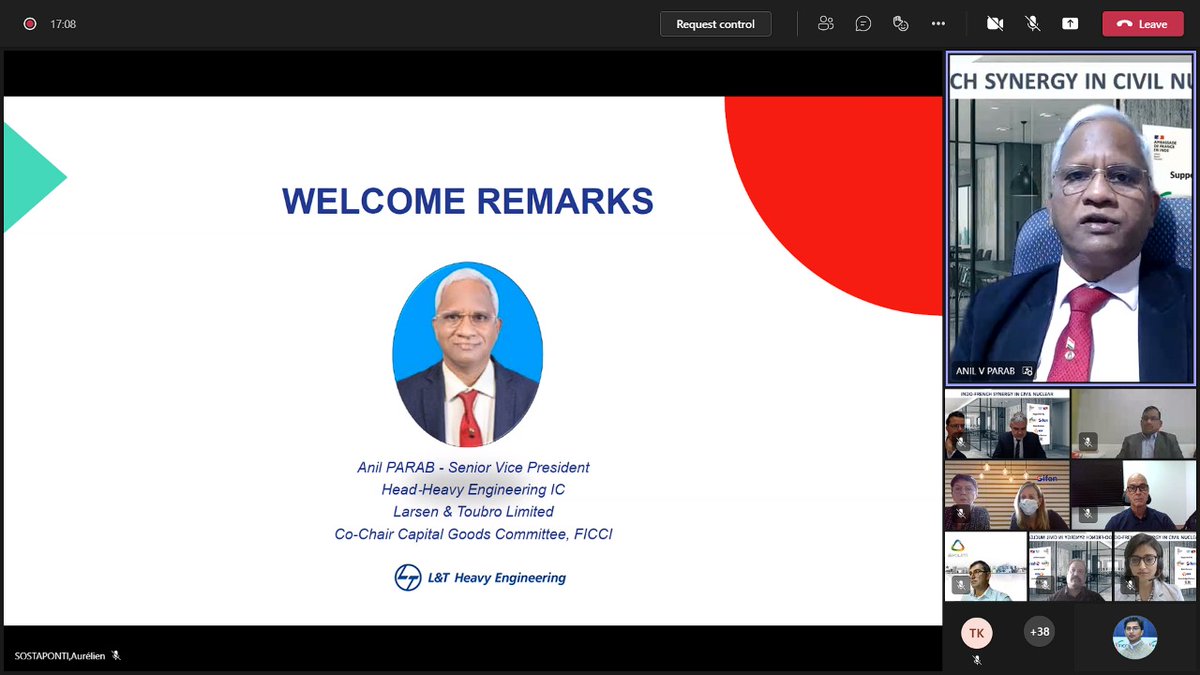This screenshot has width=1200, height=675.
Task: Select the tile with two men in suits
Action: pyautogui.click(x=1006, y=424)
